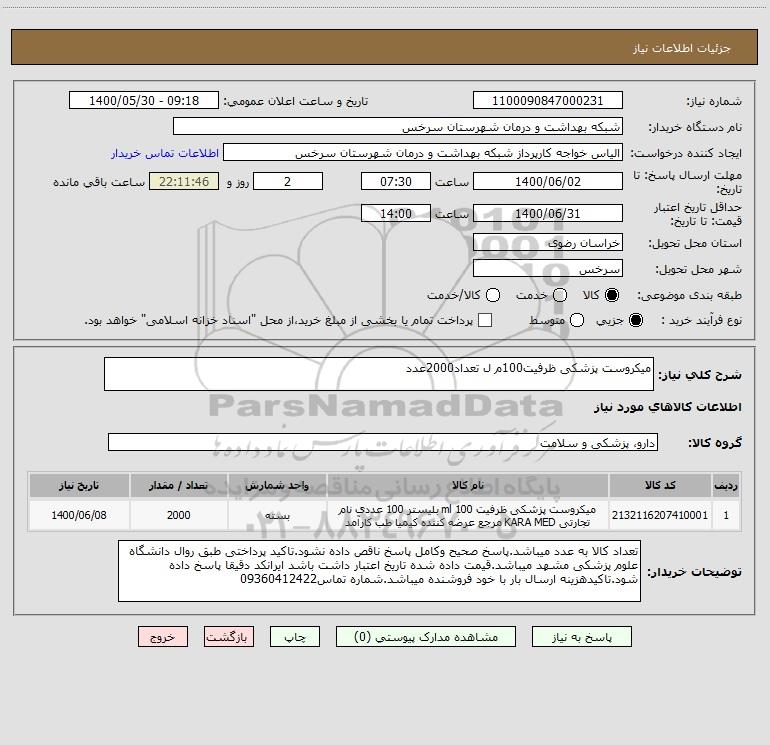Click the نام کالا column header
The image size is (770, 745).
click(x=468, y=485)
